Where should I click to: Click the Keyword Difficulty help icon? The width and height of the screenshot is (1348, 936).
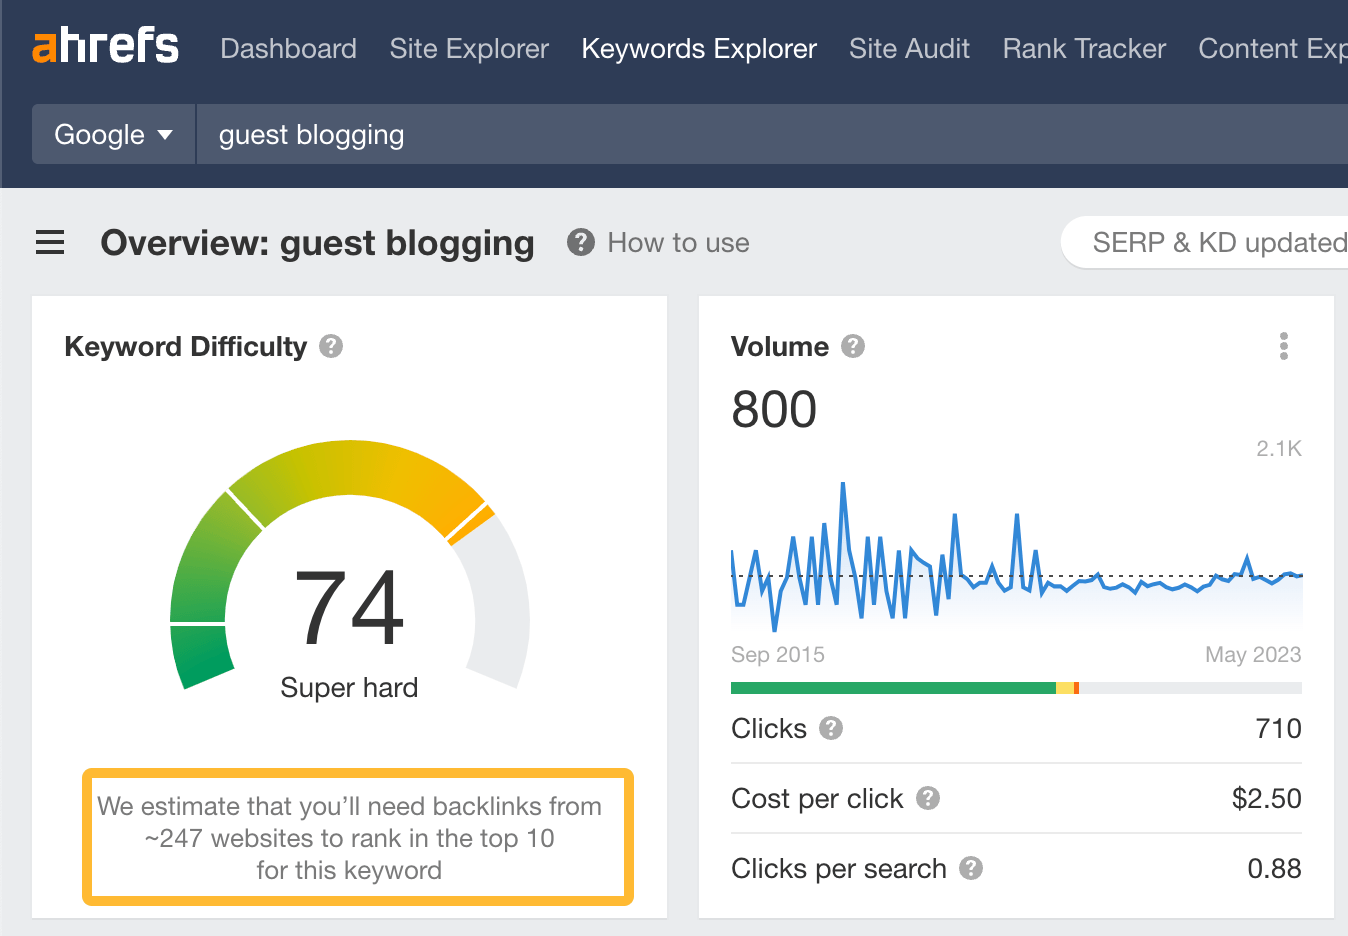[x=330, y=346]
